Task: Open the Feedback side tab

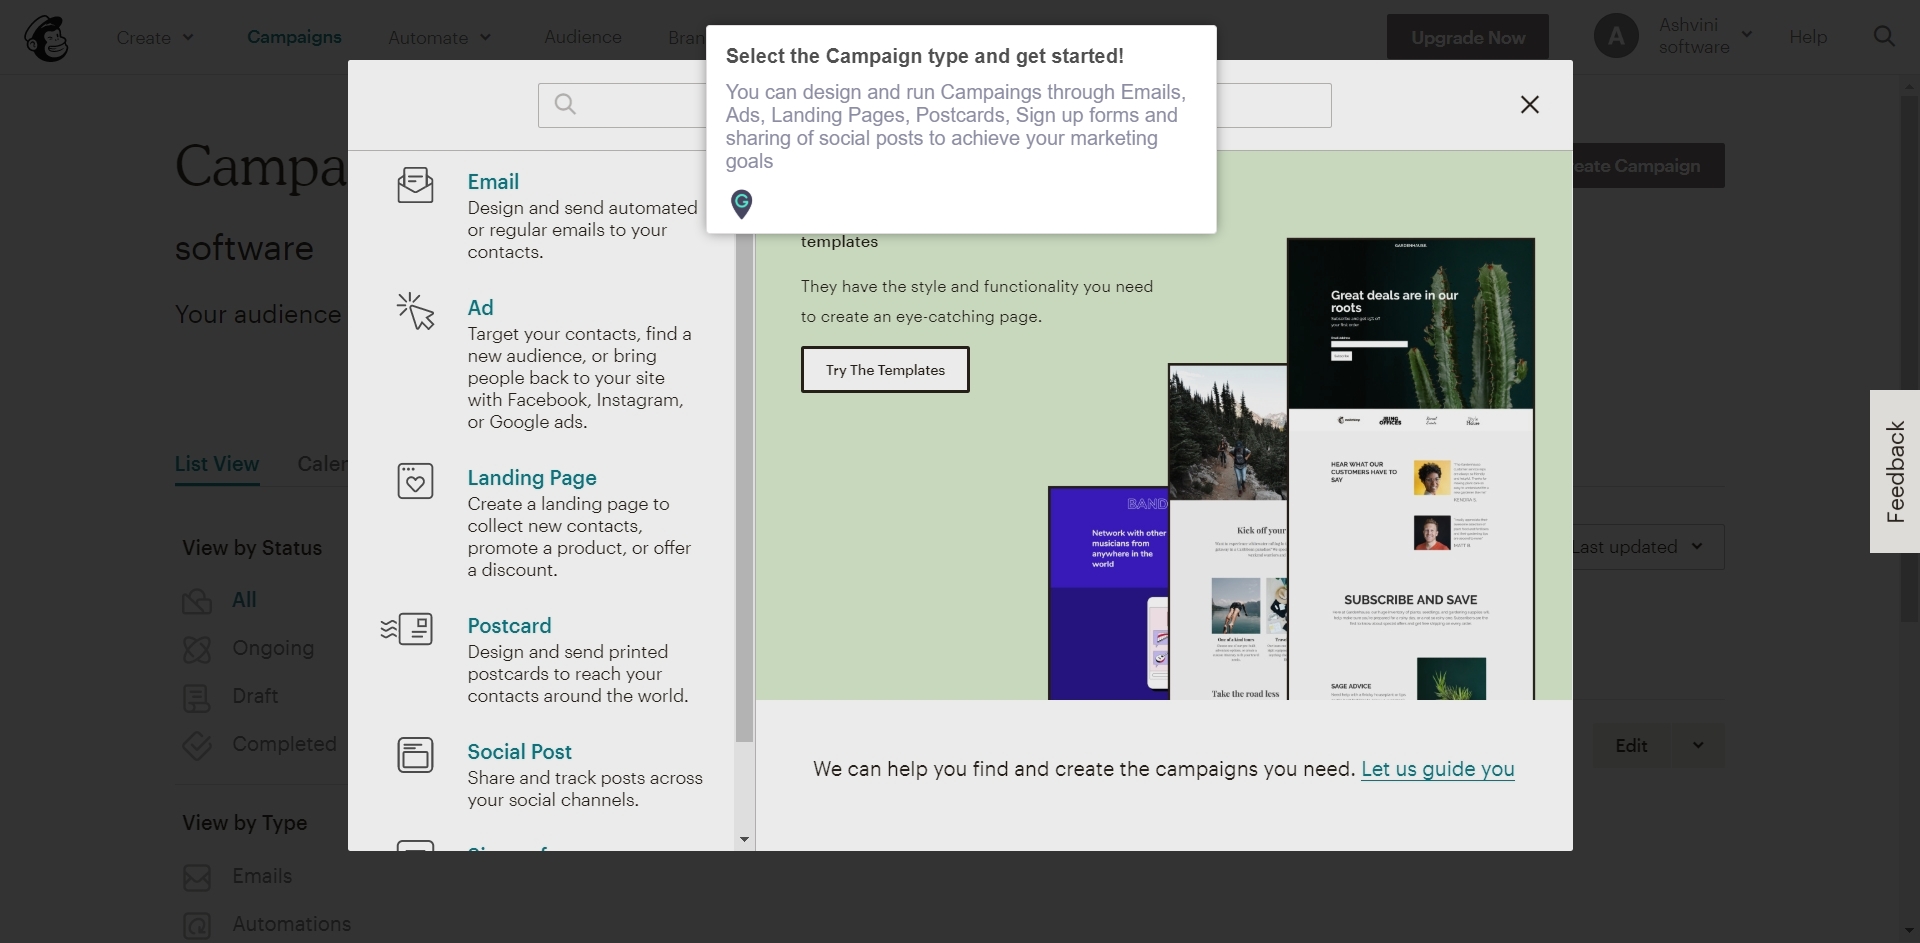Action: click(x=1895, y=471)
